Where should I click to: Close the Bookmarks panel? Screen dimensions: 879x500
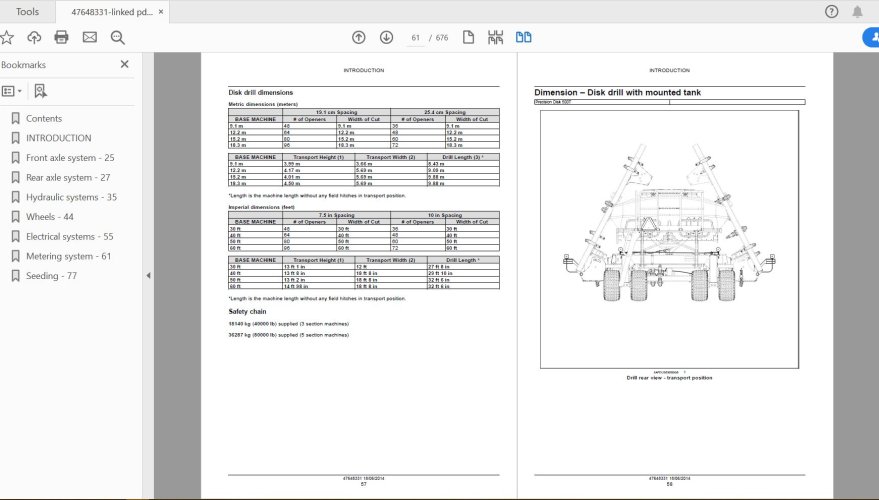tap(124, 64)
